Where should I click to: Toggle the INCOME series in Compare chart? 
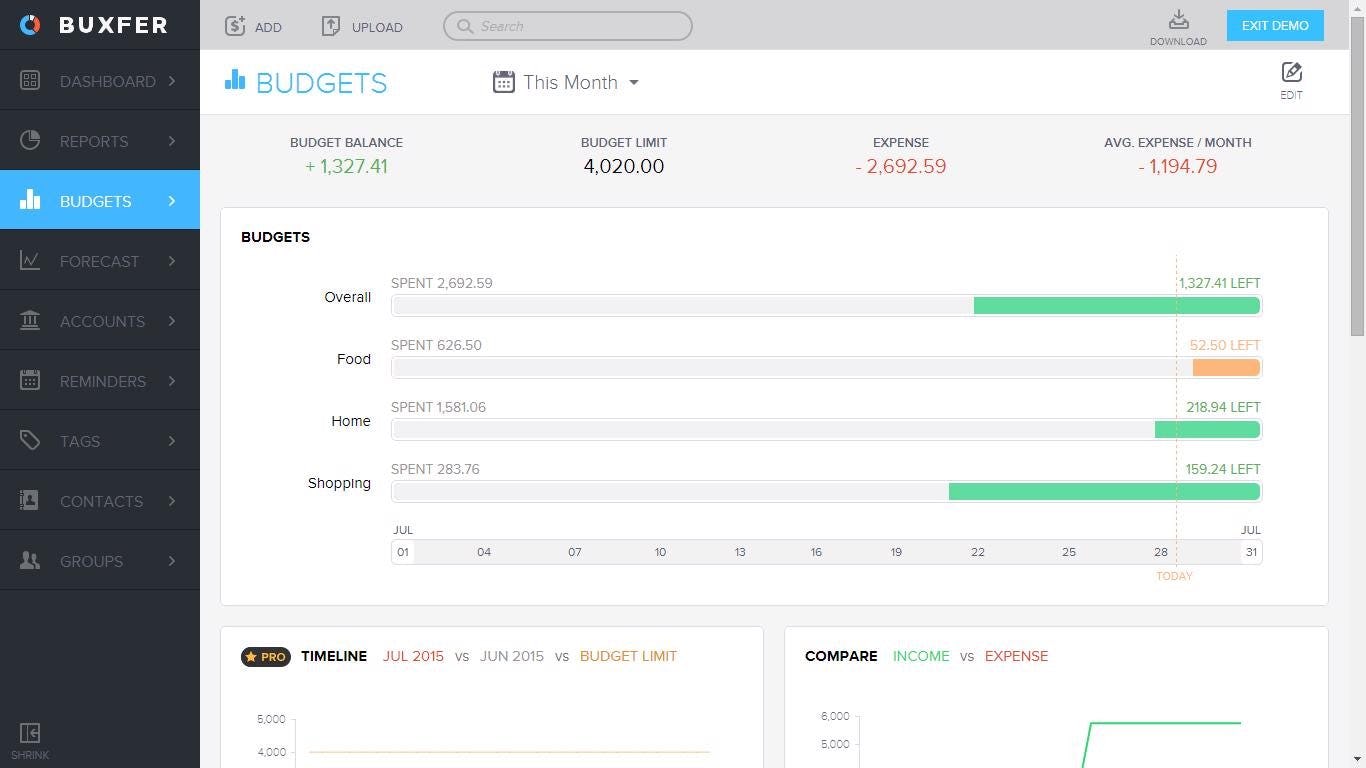pos(920,656)
